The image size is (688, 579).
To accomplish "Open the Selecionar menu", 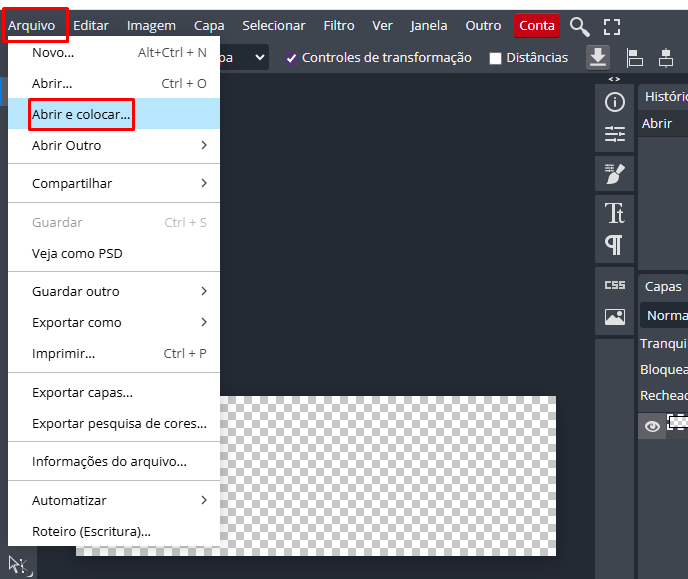I will pos(274,26).
